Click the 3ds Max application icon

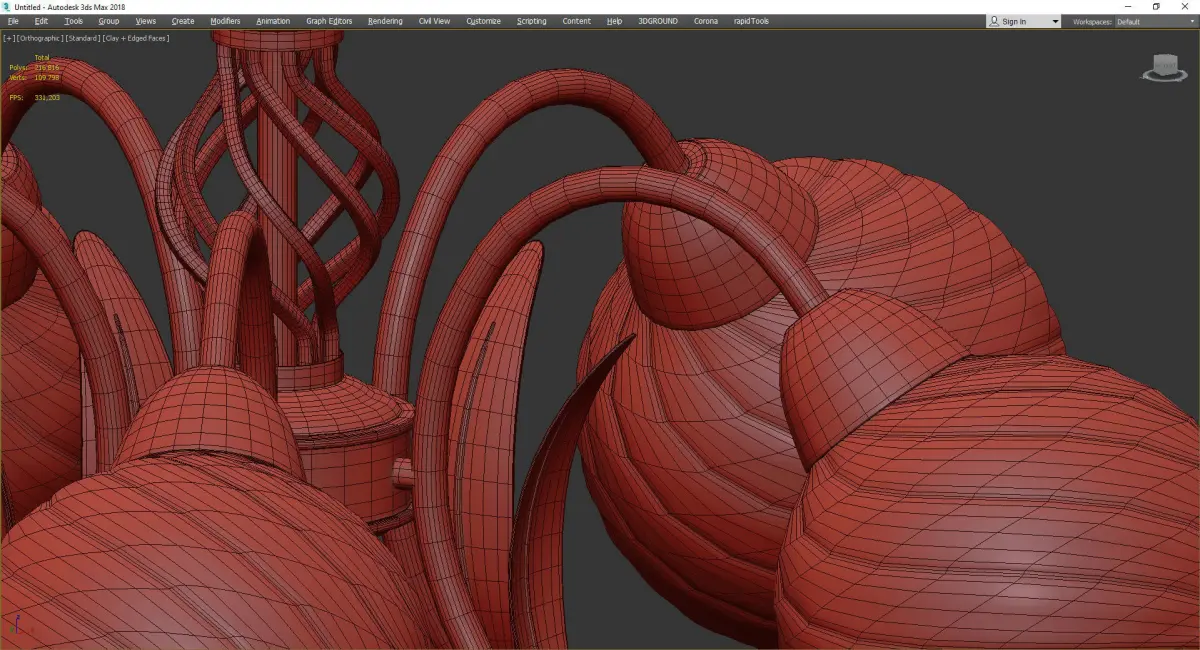[7, 7]
